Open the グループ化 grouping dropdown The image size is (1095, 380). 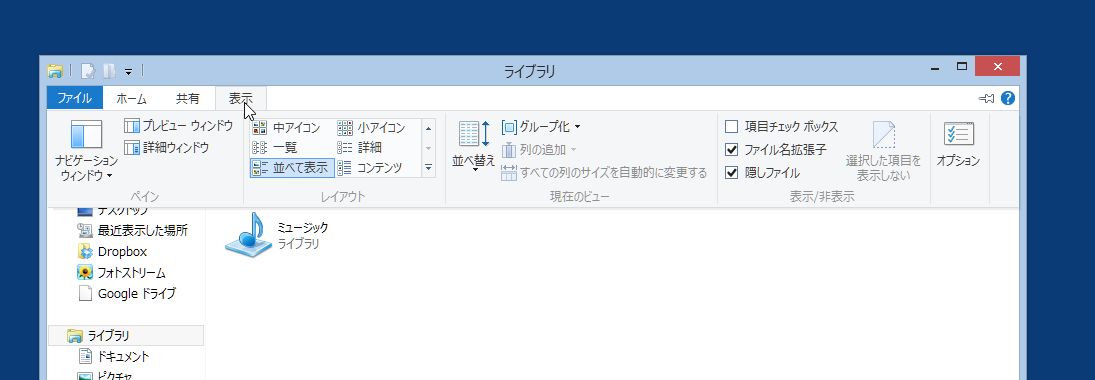pyautogui.click(x=541, y=127)
